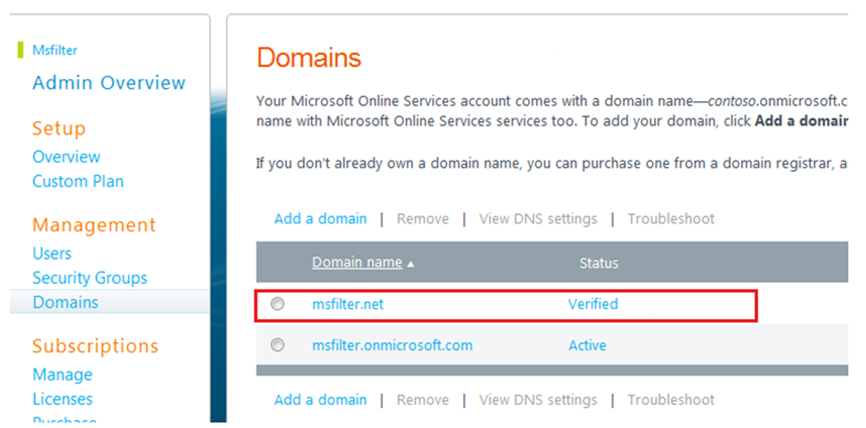Open the msfilter.net domain link
Screen dimensions: 866x428
(x=347, y=304)
